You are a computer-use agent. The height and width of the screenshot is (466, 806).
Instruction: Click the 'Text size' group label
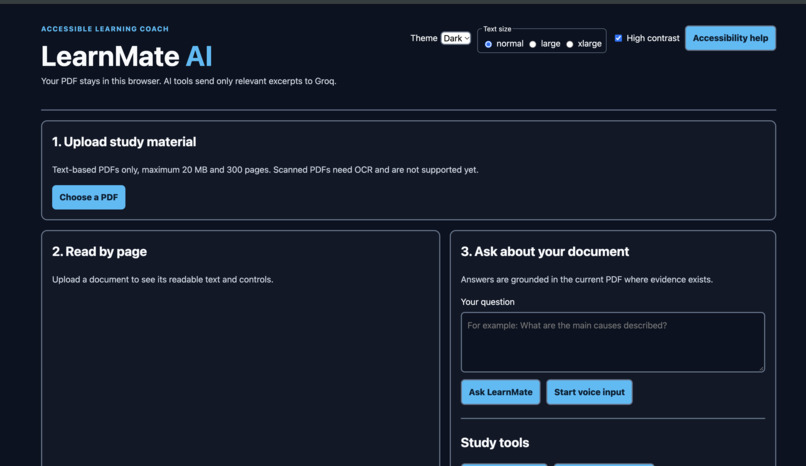tap(497, 29)
